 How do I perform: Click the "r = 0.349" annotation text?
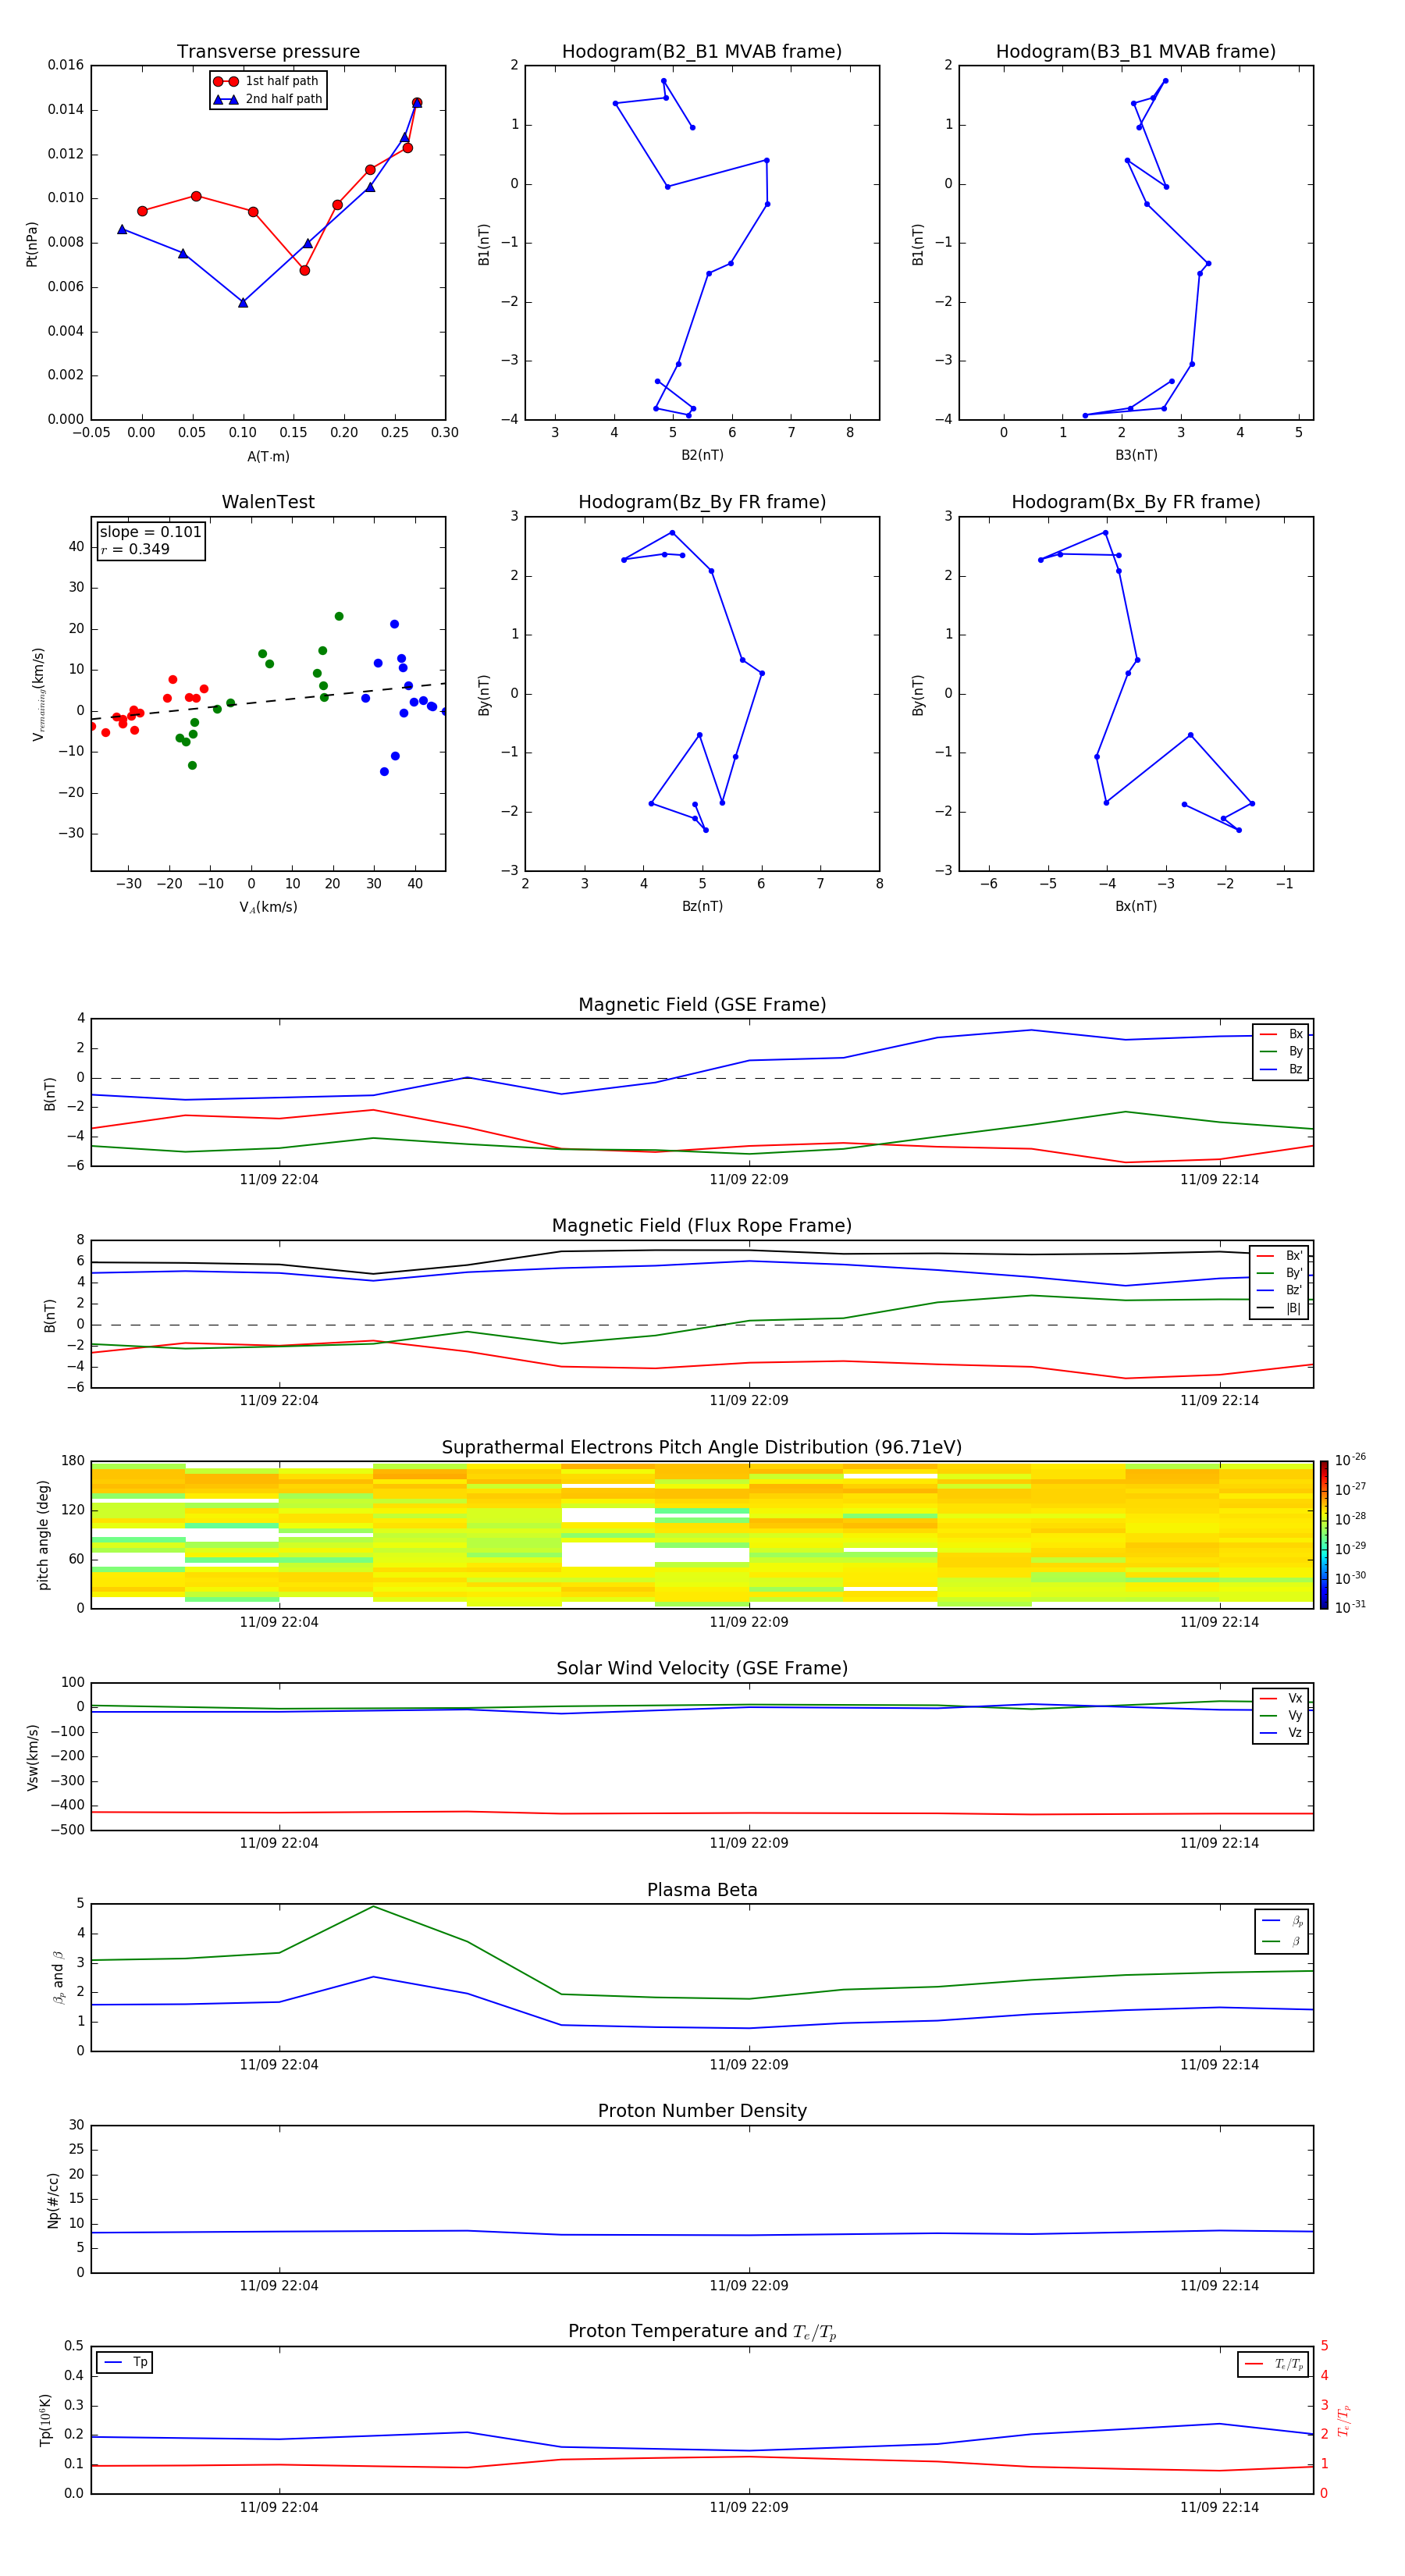pyautogui.click(x=135, y=549)
